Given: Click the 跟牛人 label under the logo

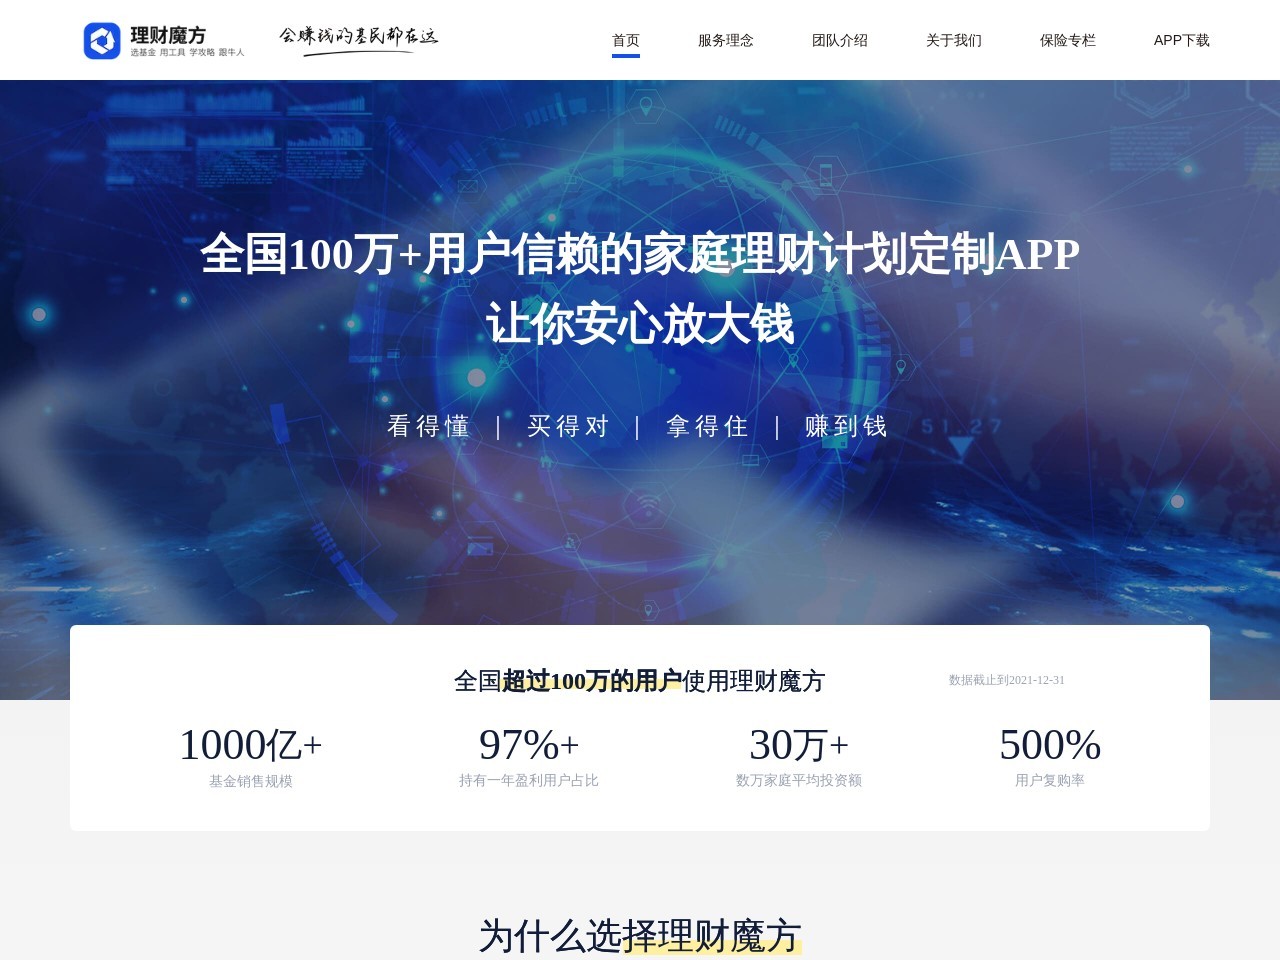Looking at the screenshot, I should tap(230, 52).
